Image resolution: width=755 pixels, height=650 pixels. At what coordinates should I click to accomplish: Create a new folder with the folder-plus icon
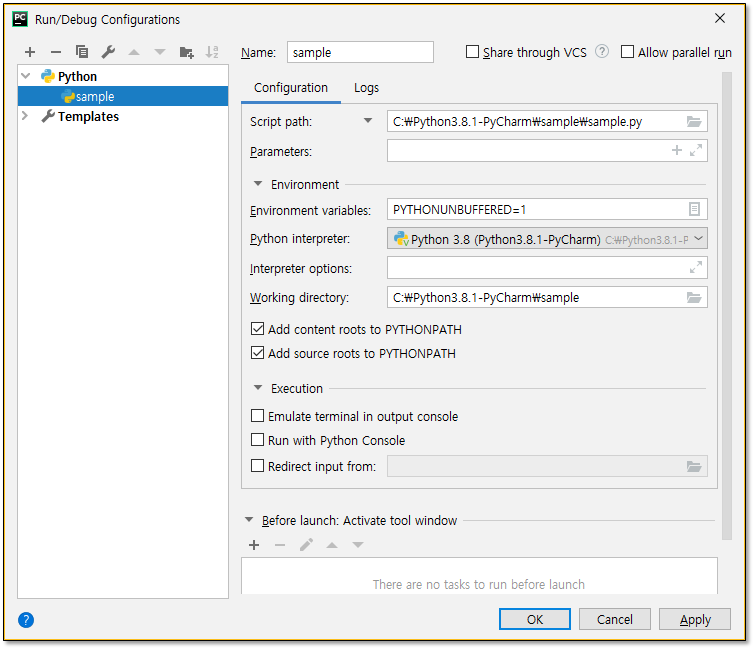(186, 52)
